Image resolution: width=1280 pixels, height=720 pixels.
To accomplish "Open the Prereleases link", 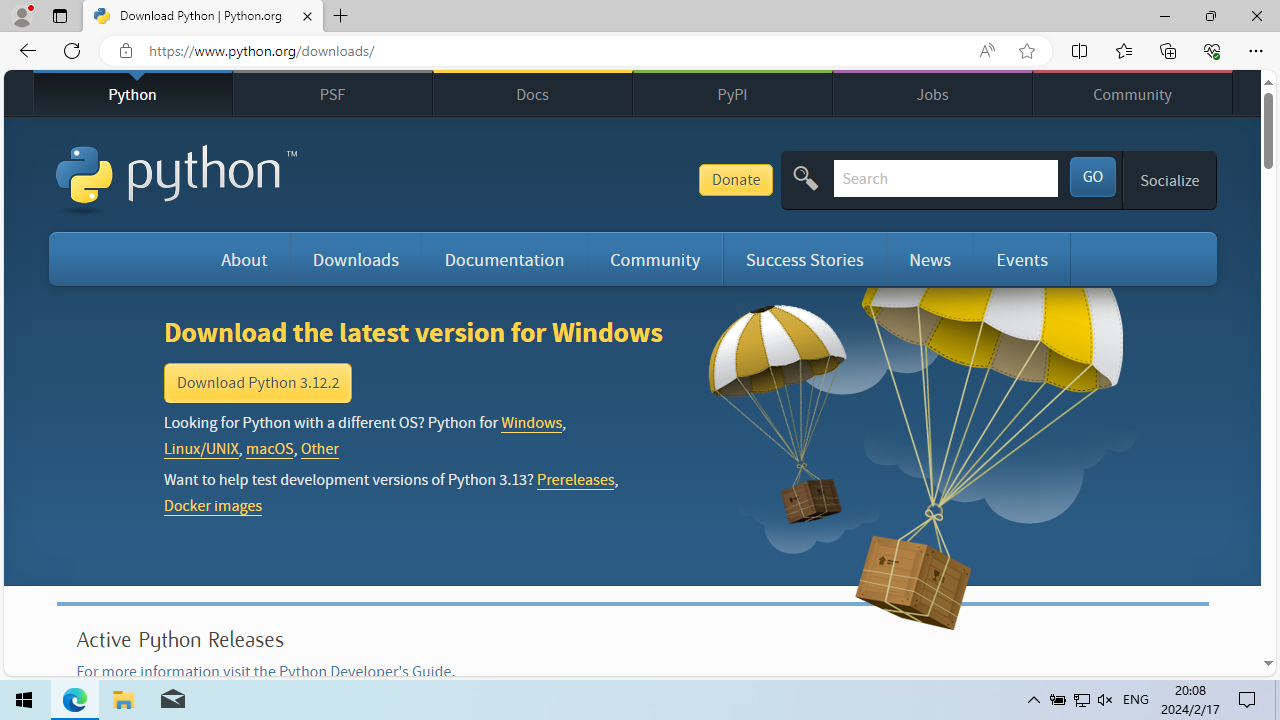I will (x=576, y=480).
